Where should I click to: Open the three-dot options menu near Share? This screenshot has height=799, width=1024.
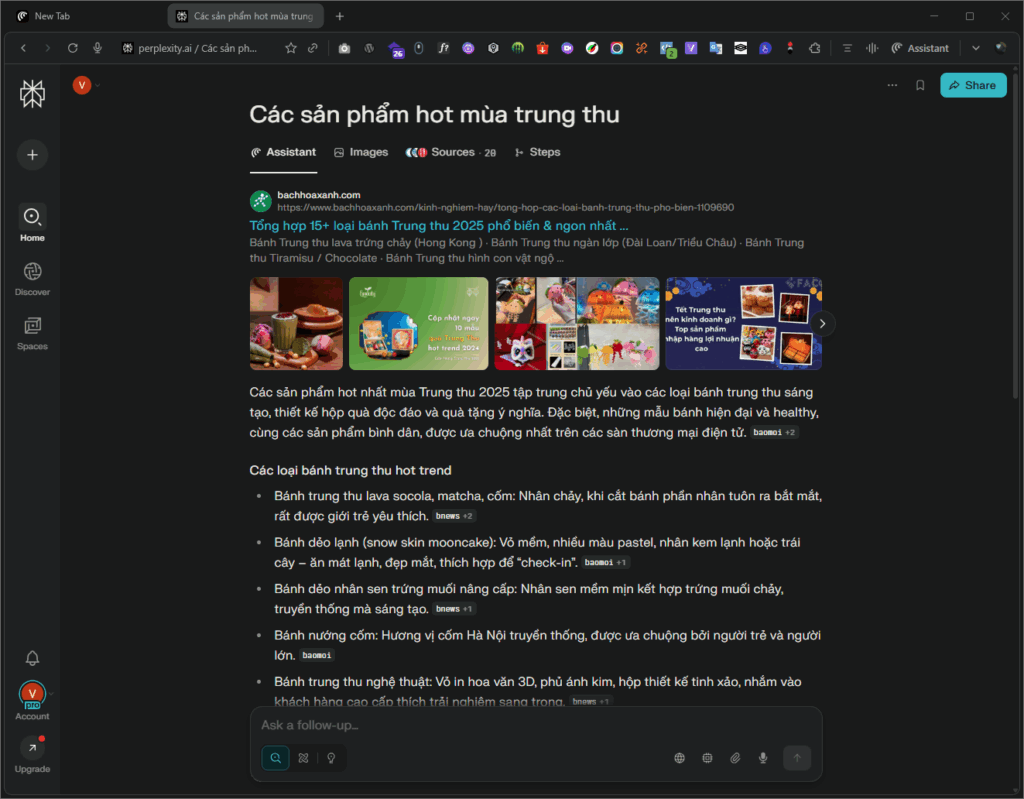coord(892,85)
